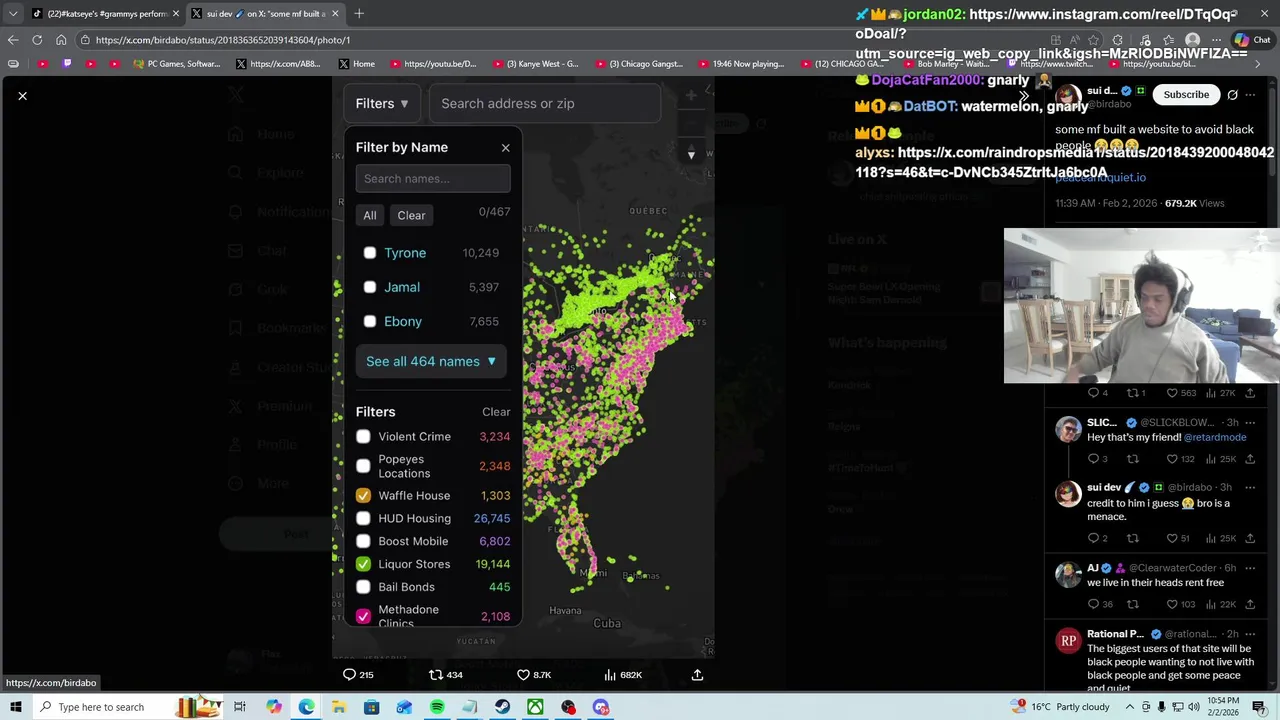Collapse the side panel with double chevron
The image size is (1280, 720).
(1024, 95)
